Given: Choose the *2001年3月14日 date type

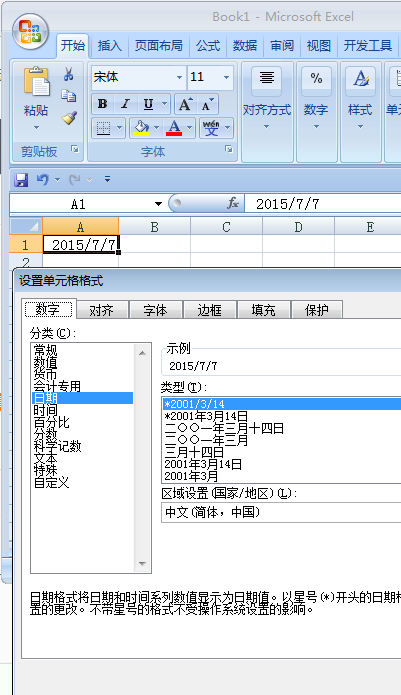Looking at the screenshot, I should pos(206,416).
